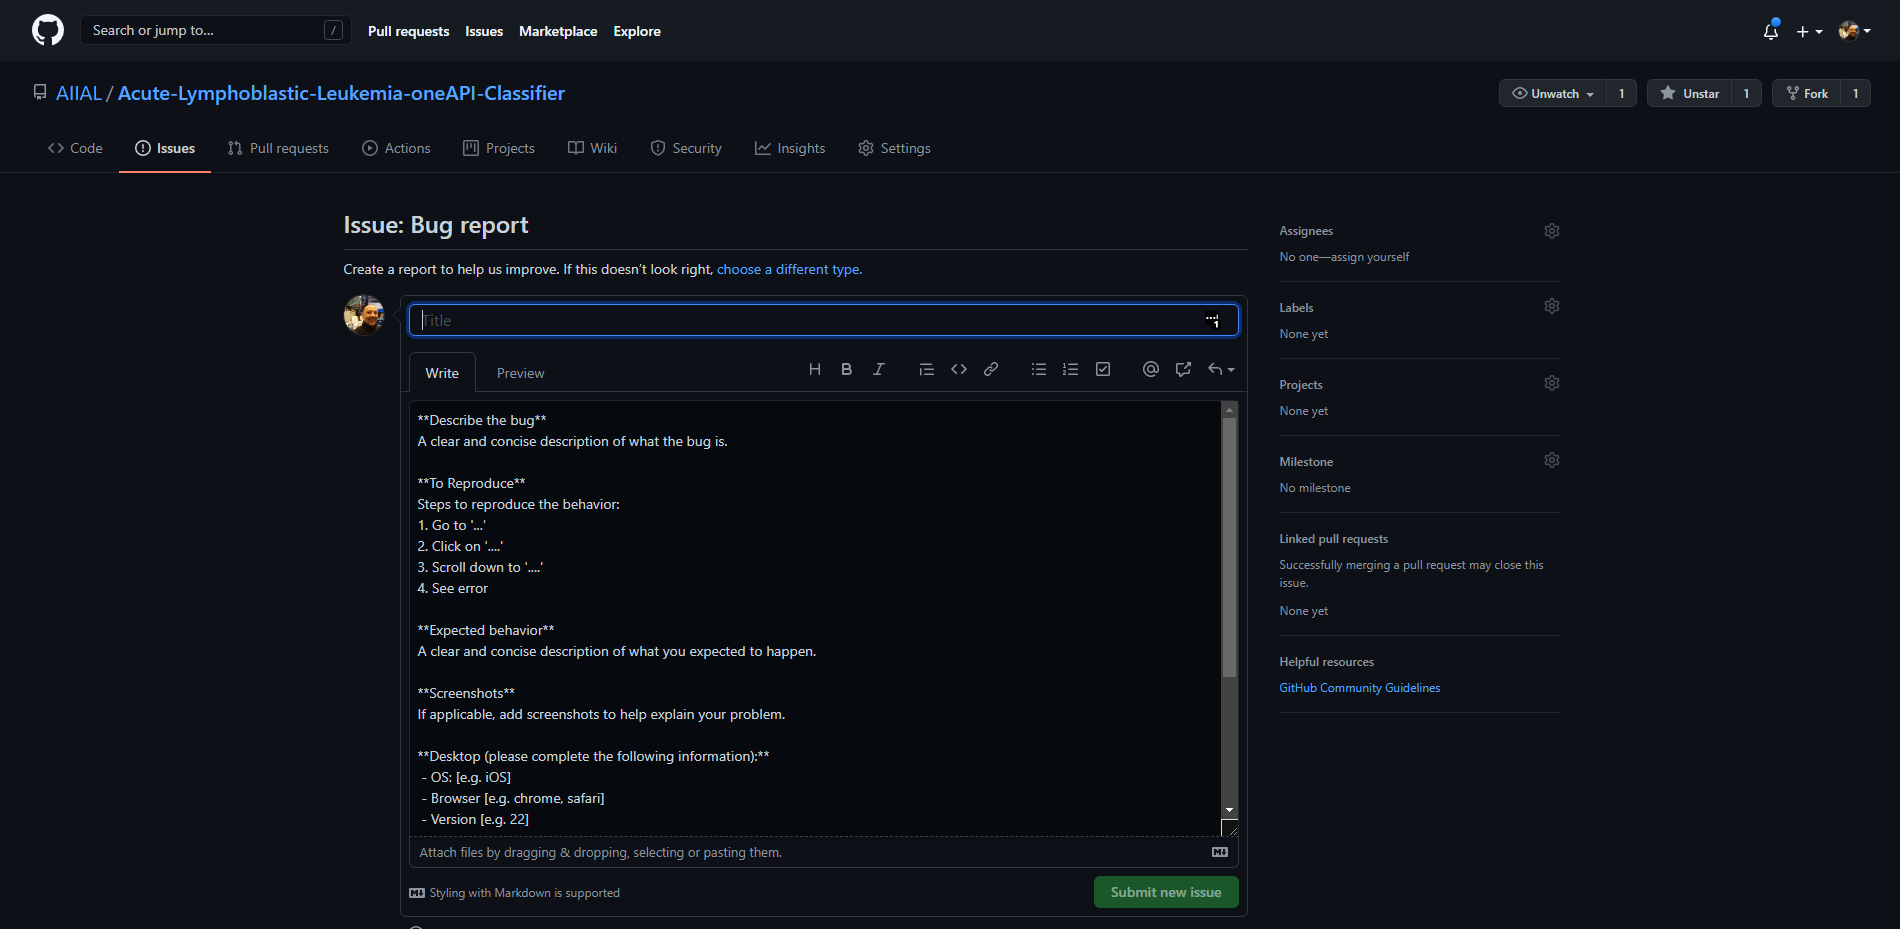The height and width of the screenshot is (929, 1900).
Task: Open GitHub home via Octocat logo
Action: click(48, 30)
